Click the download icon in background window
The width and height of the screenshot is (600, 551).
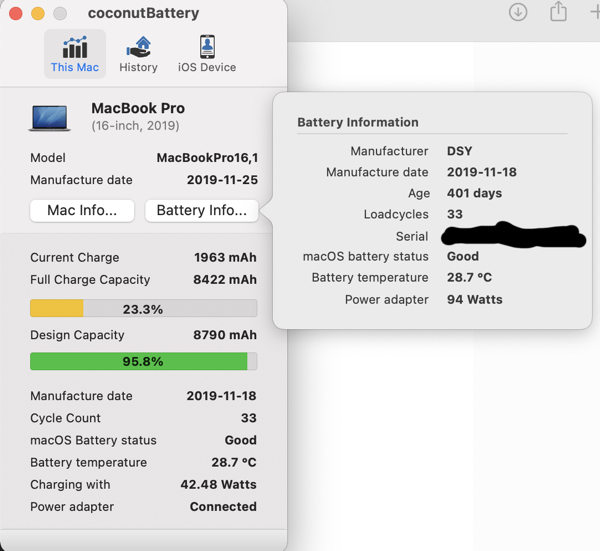click(x=518, y=12)
